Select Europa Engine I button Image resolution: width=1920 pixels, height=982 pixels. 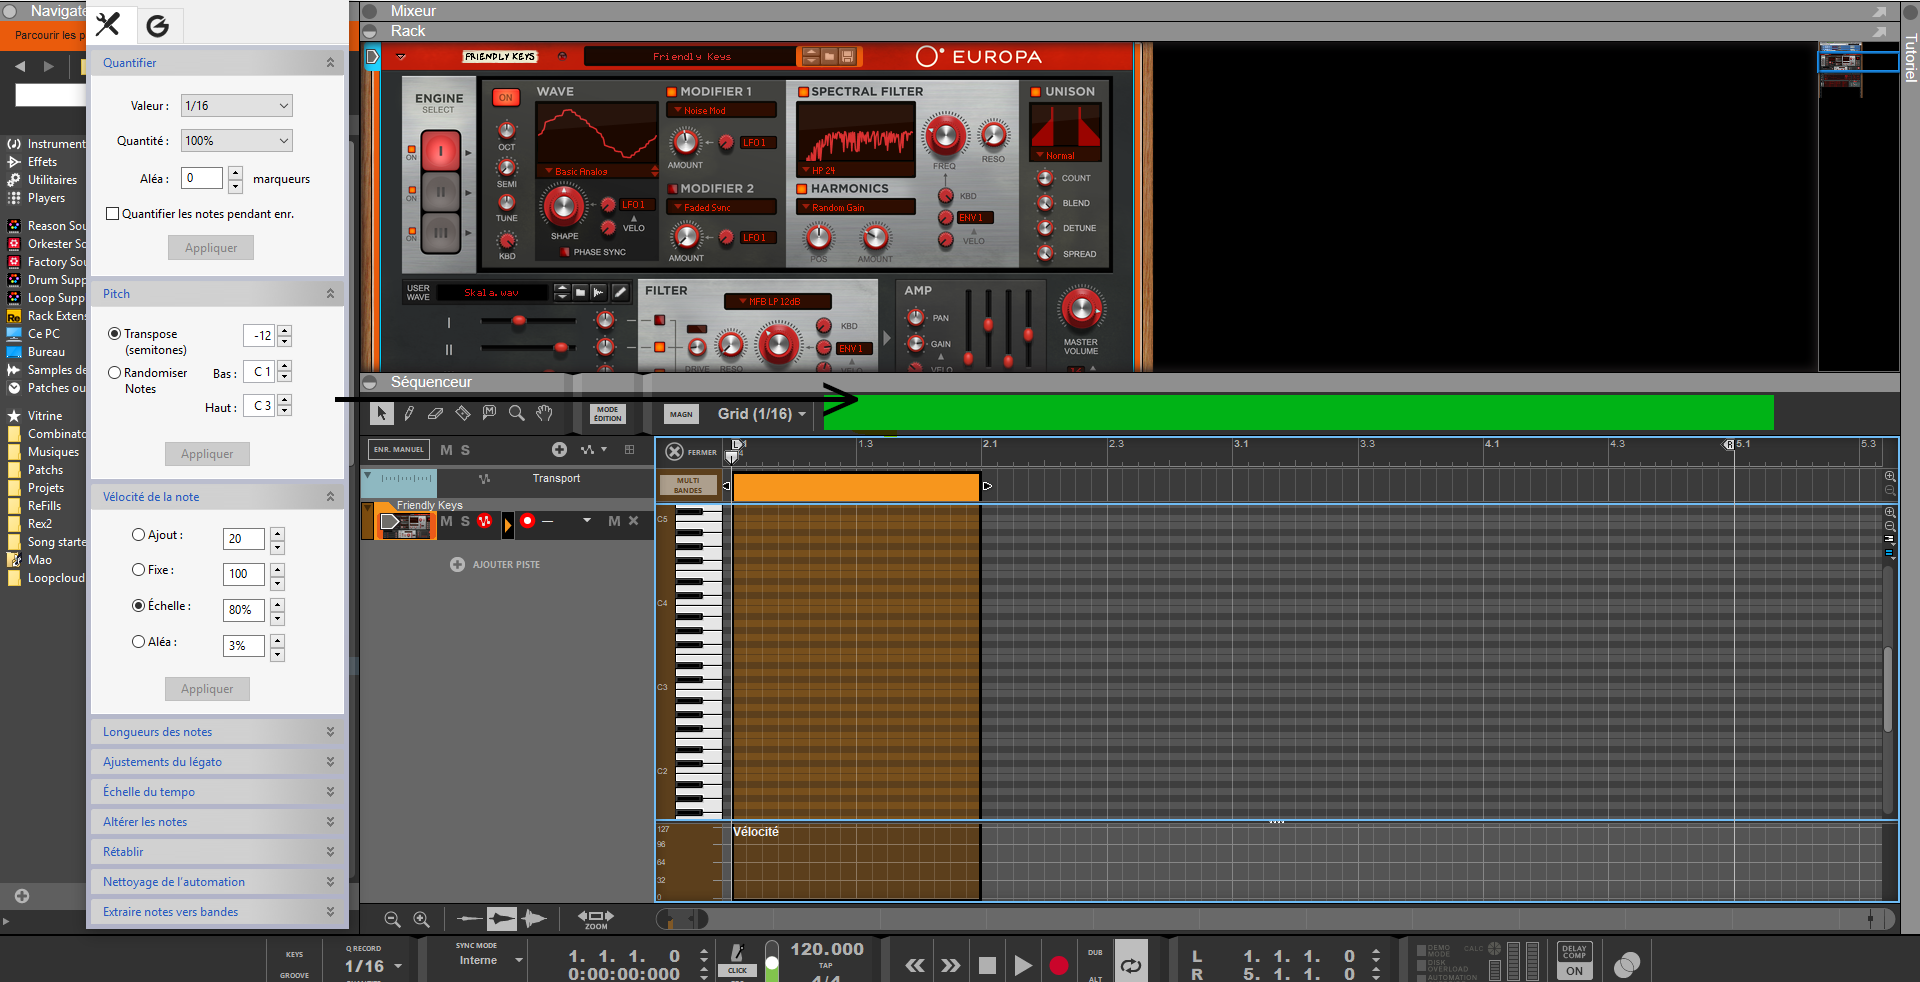pyautogui.click(x=440, y=152)
